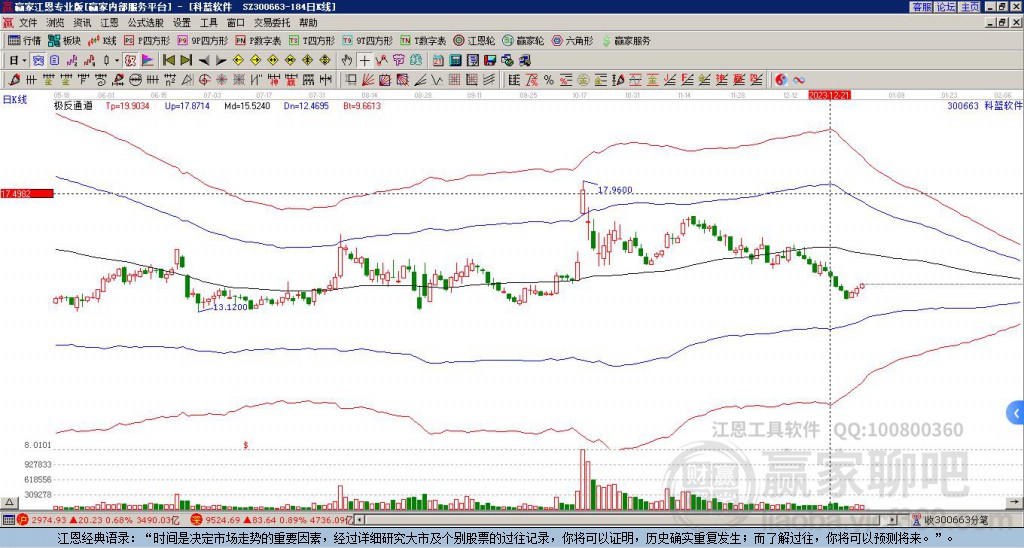The height and width of the screenshot is (548, 1024).
Task: Open the 公式选股 menu
Action: click(x=146, y=23)
